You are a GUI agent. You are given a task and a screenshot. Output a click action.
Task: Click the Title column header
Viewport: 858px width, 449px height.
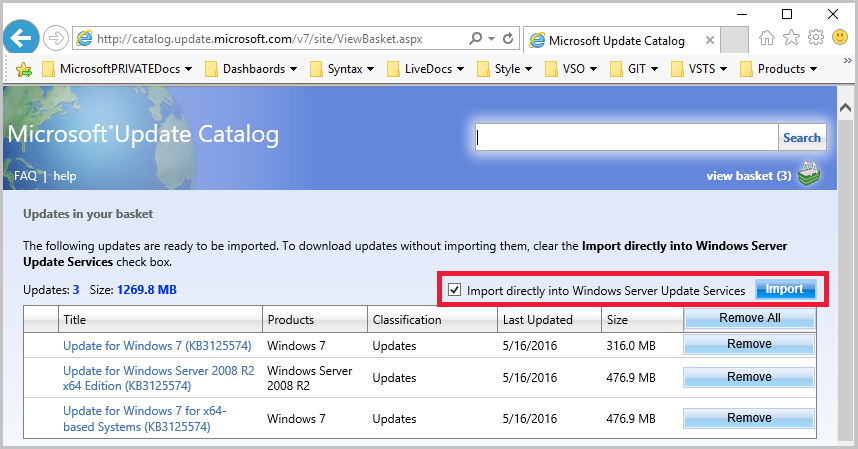[160, 319]
